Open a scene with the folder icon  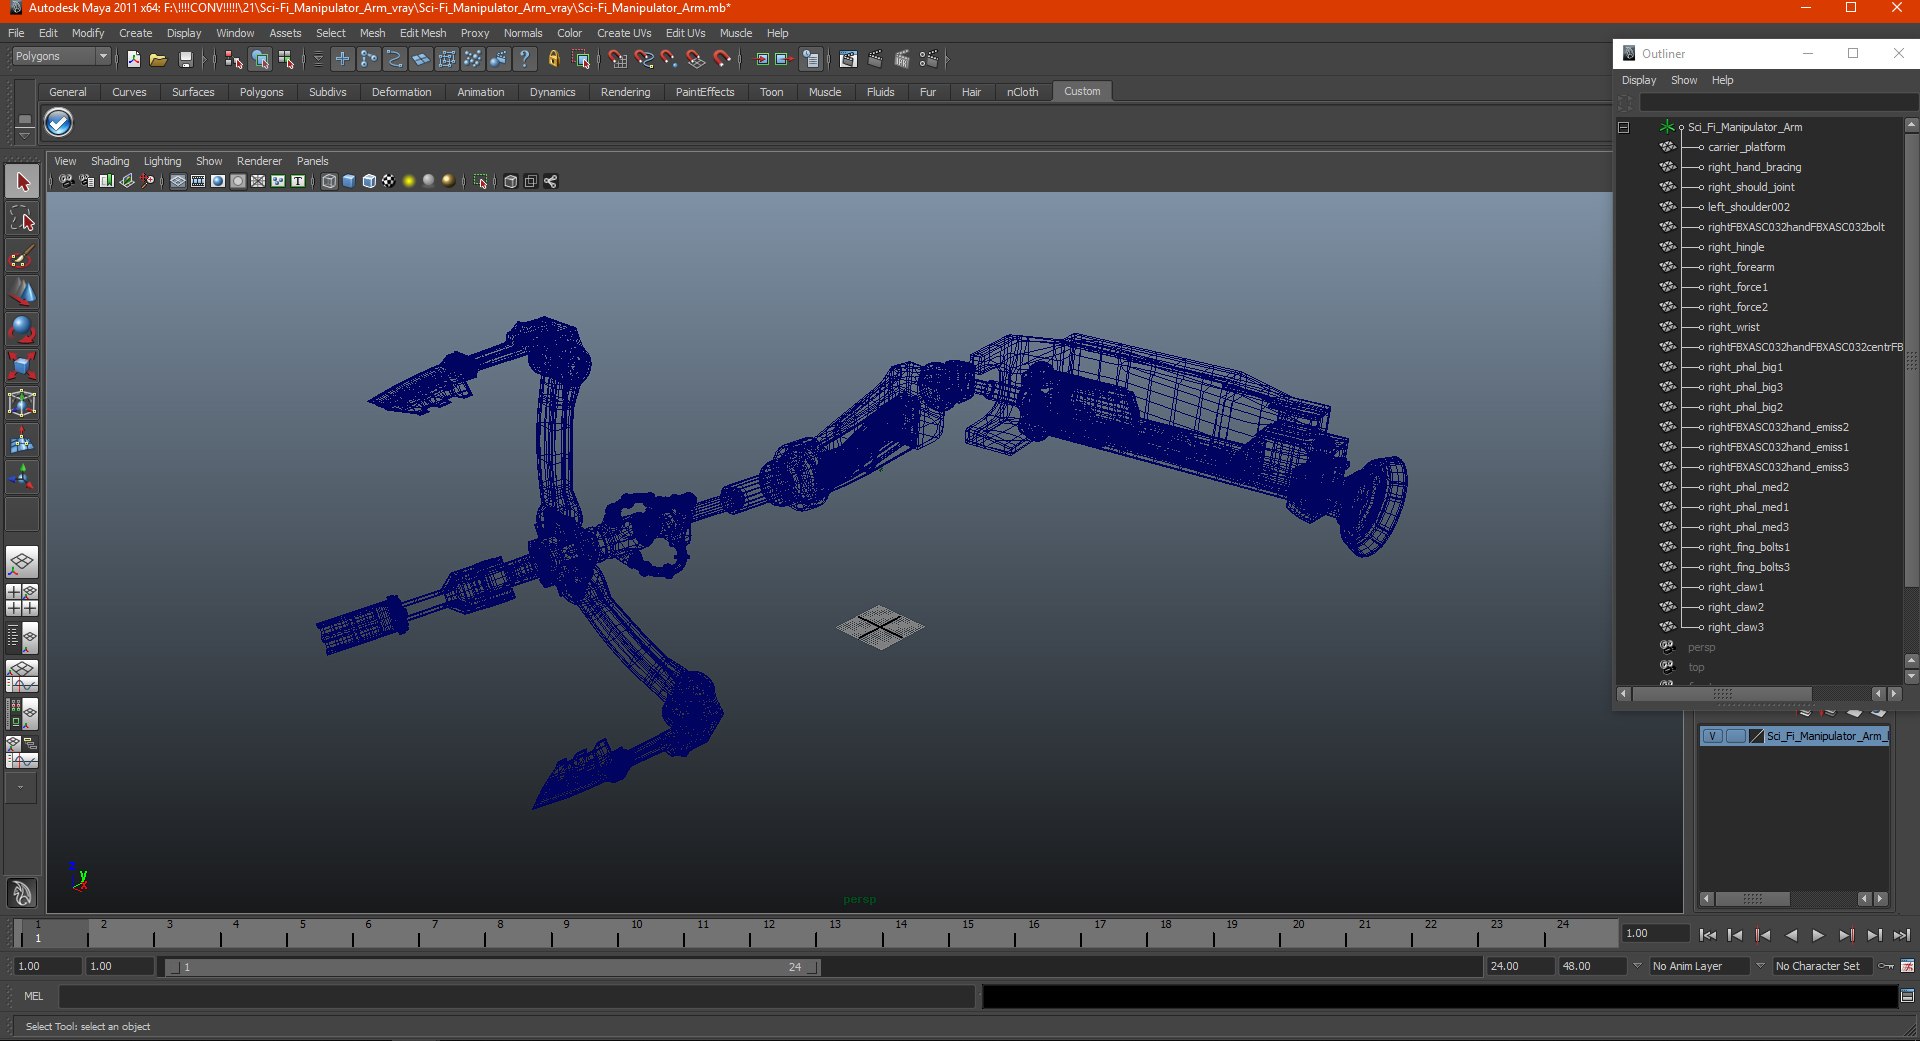(158, 60)
